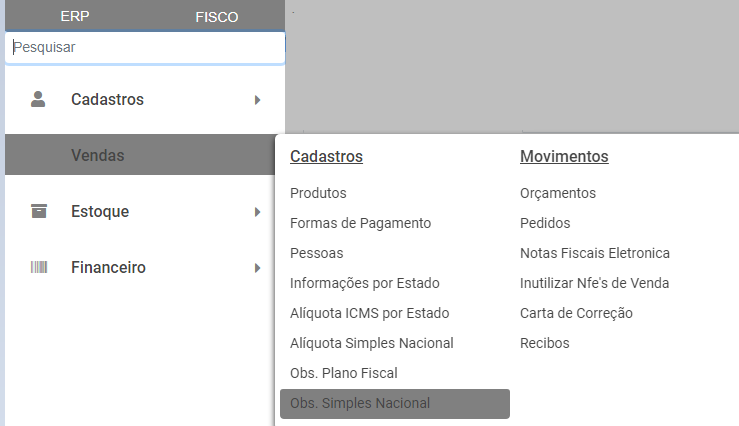Open the Pessoas registration page

316,253
